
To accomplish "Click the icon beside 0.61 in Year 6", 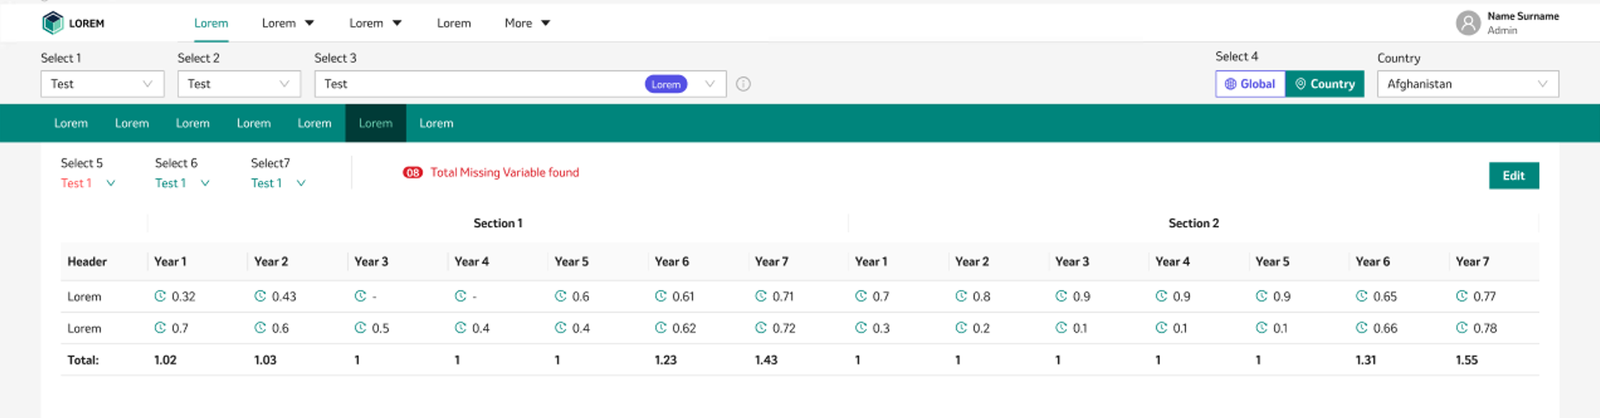I will coord(661,296).
